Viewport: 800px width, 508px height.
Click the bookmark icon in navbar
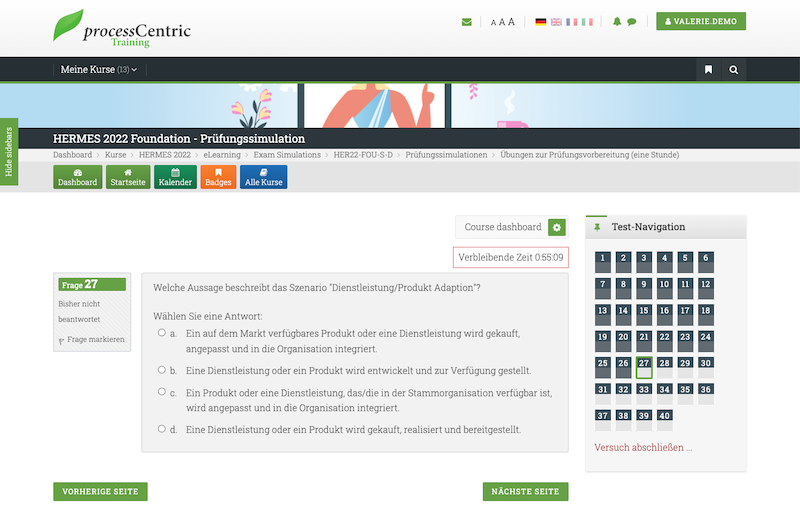click(709, 69)
